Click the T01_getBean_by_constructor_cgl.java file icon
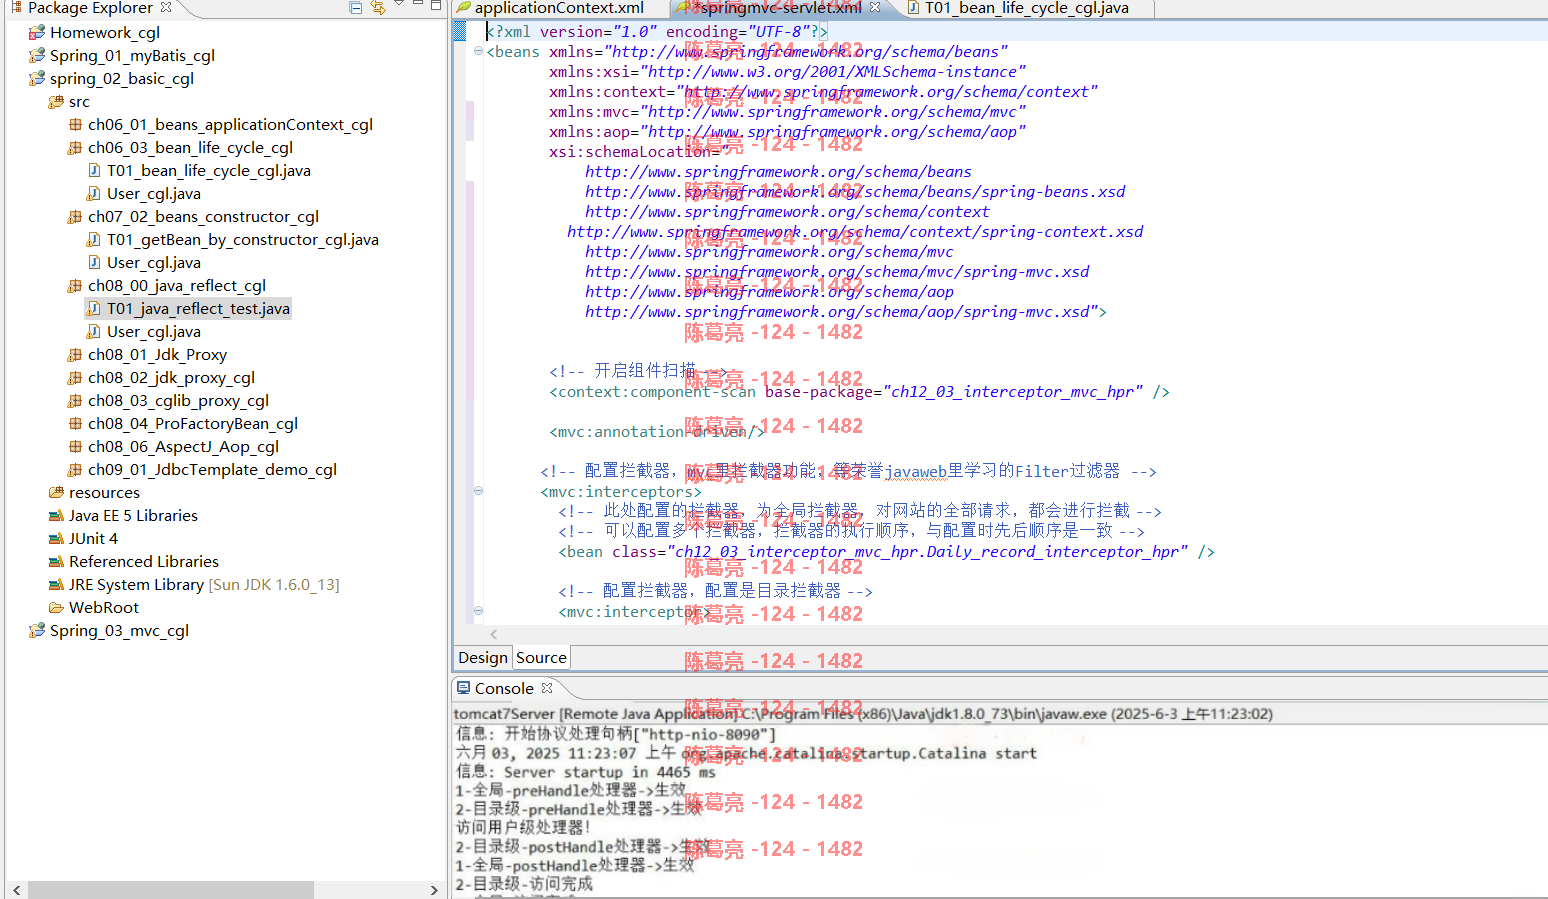This screenshot has height=899, width=1548. point(94,239)
